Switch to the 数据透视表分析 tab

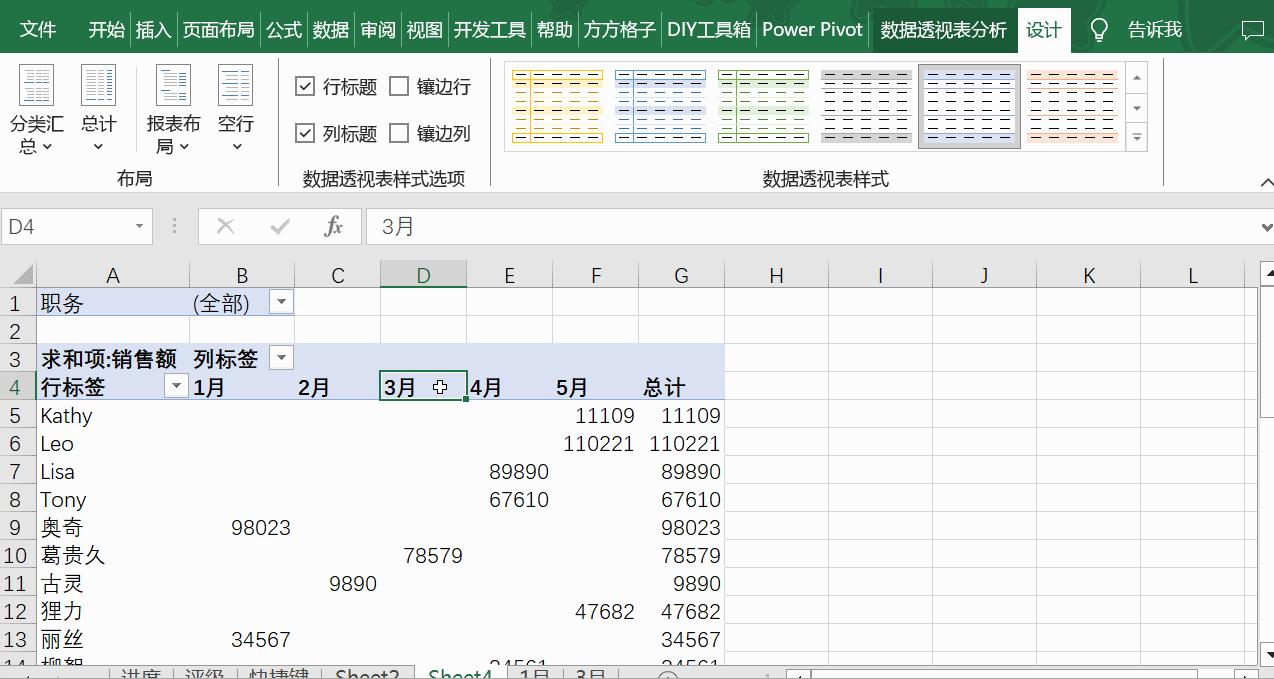click(x=941, y=30)
